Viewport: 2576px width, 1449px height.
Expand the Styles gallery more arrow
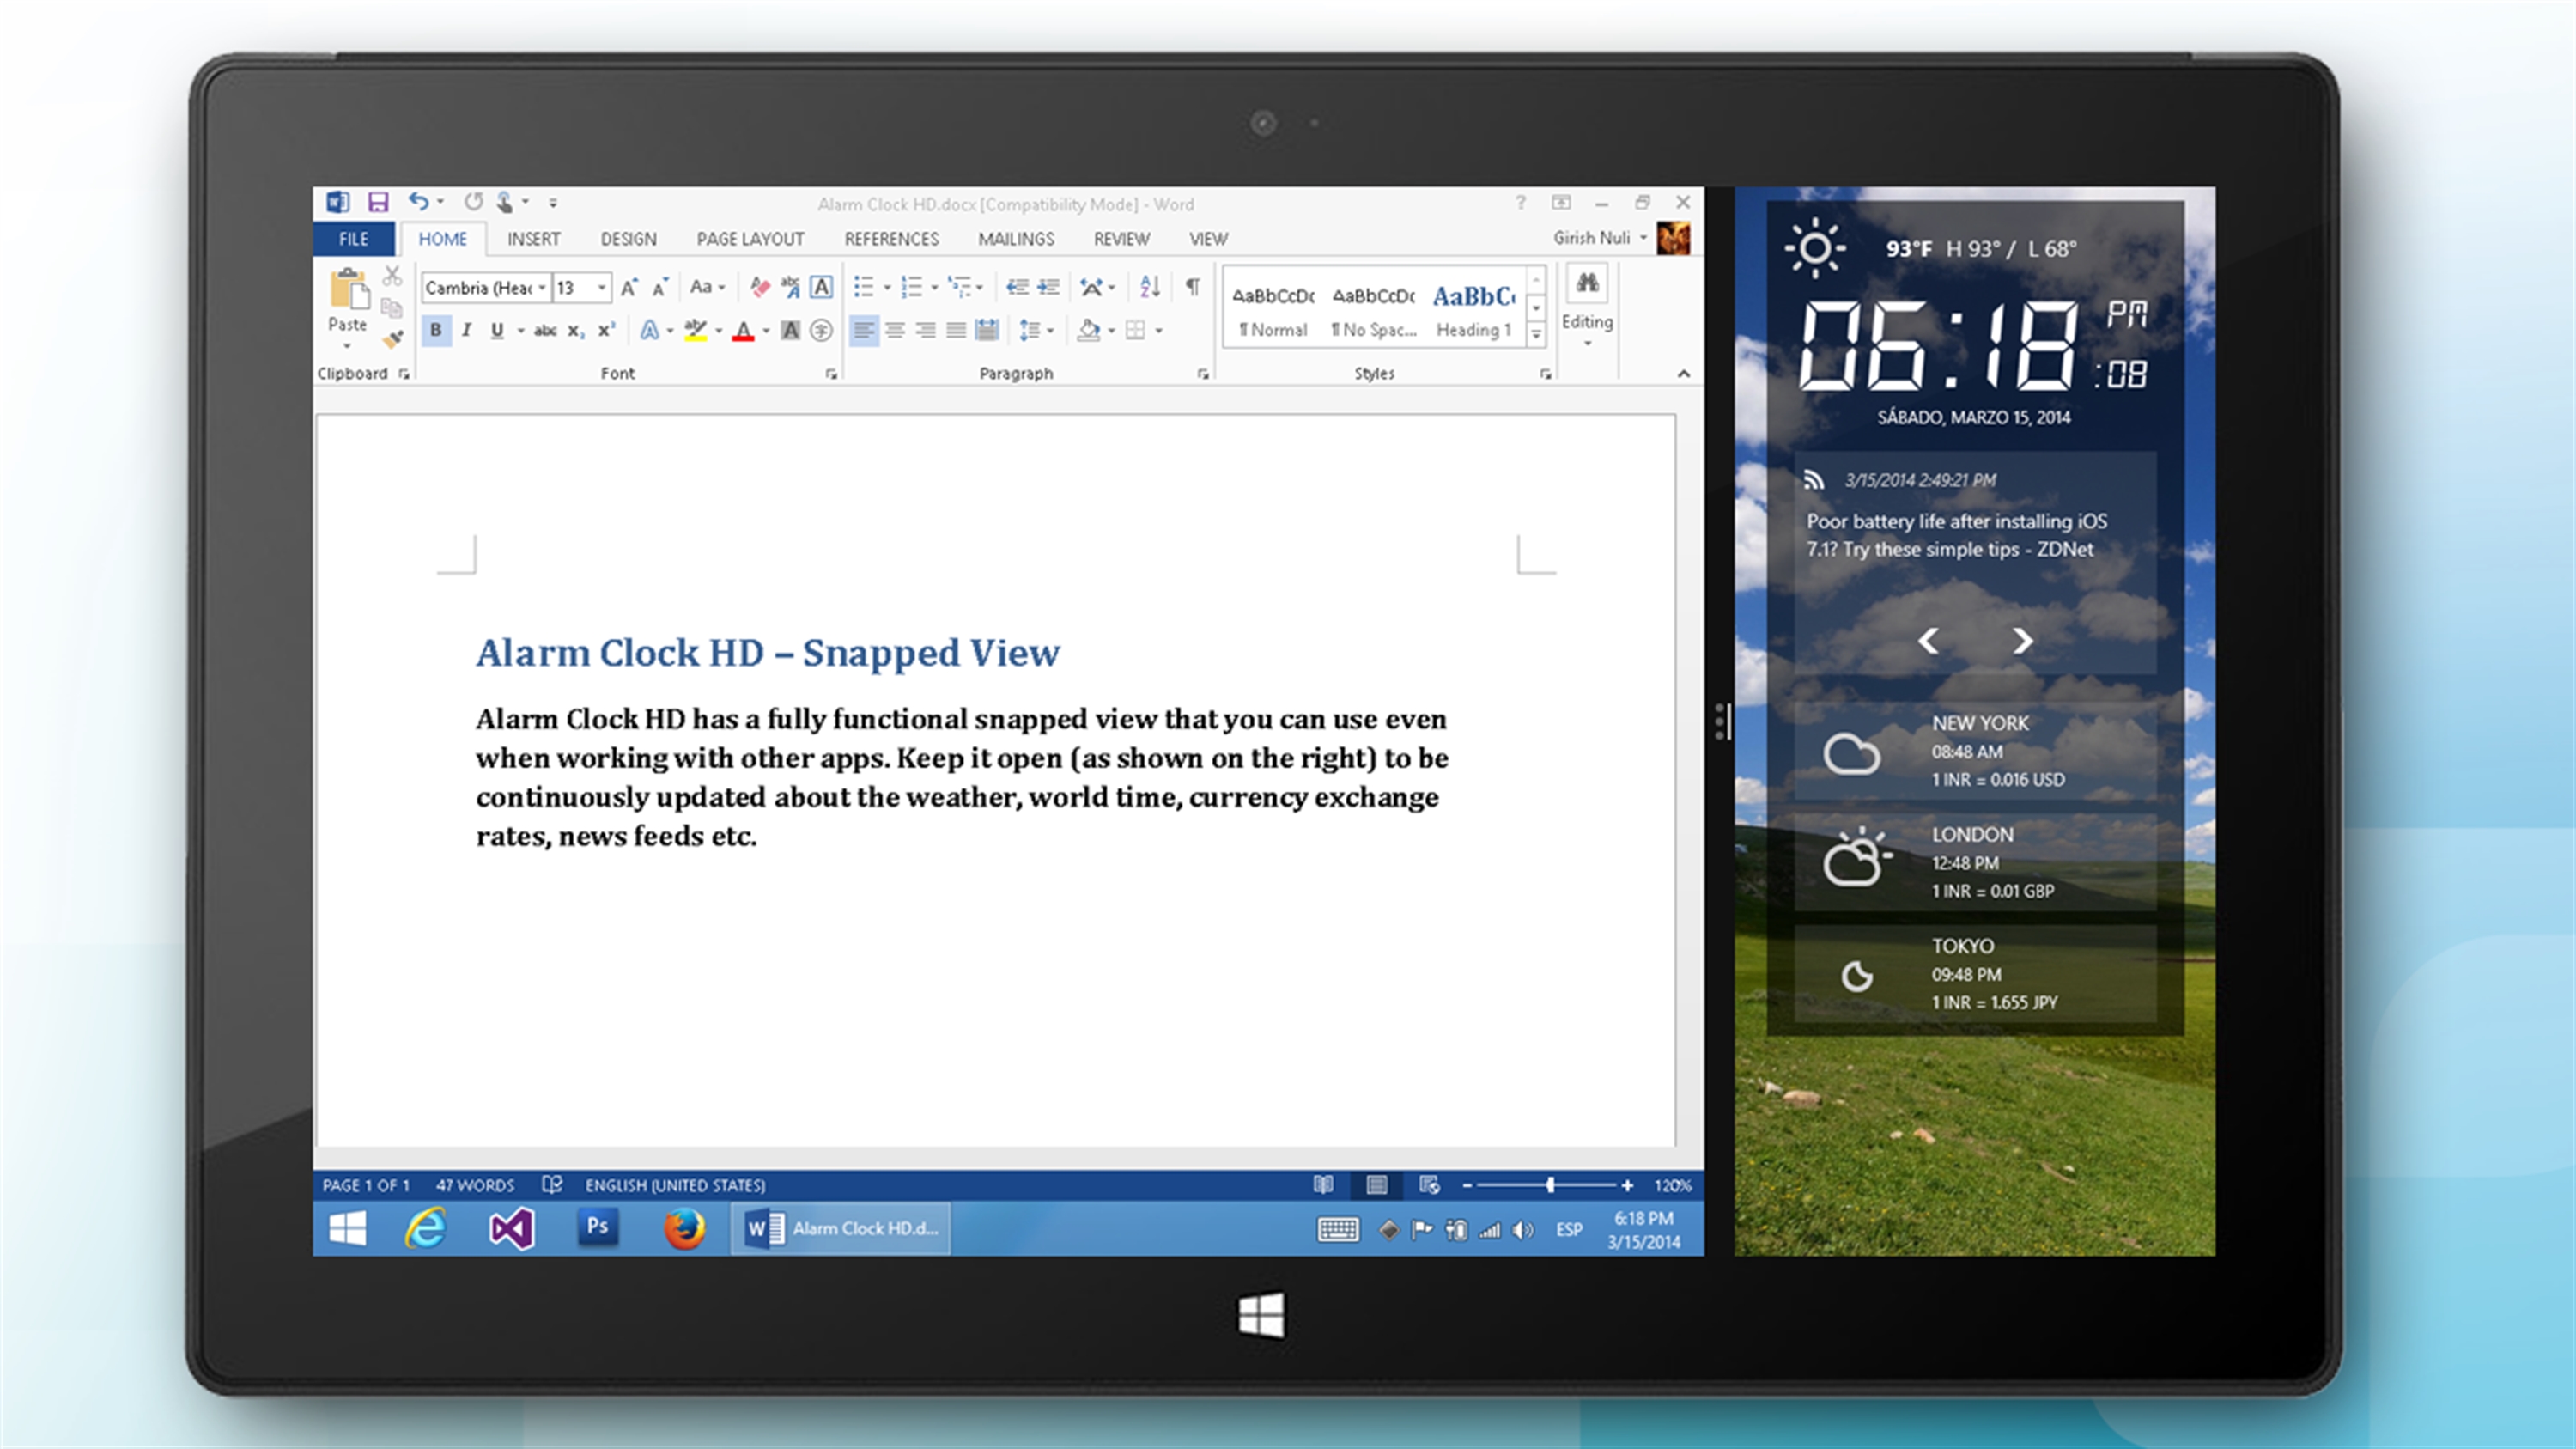pyautogui.click(x=1536, y=336)
